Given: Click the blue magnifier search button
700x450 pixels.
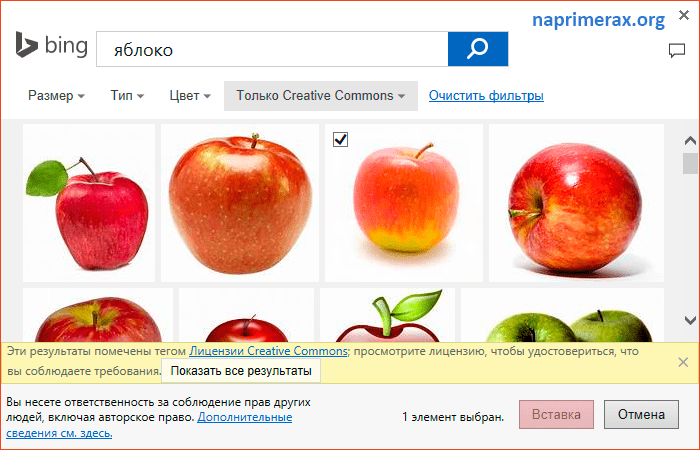Looking at the screenshot, I should point(478,49).
